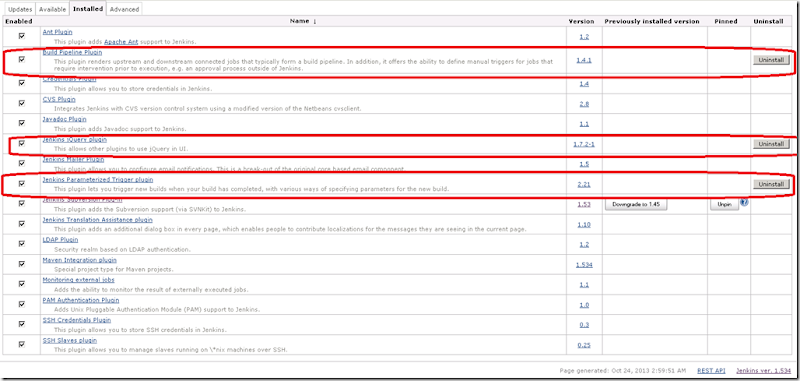Switch to the Updates tab
Viewport: 800px width, 381px height.
click(x=20, y=9)
